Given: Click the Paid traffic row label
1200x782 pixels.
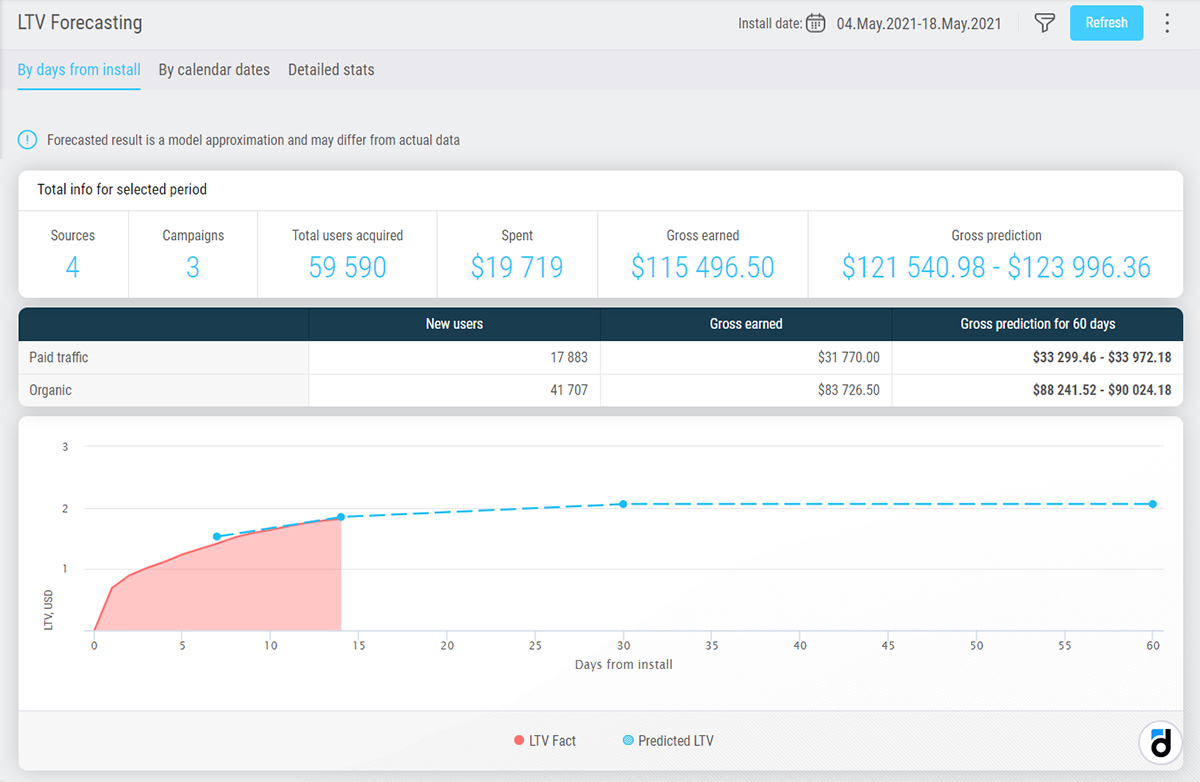Looking at the screenshot, I should click(59, 357).
